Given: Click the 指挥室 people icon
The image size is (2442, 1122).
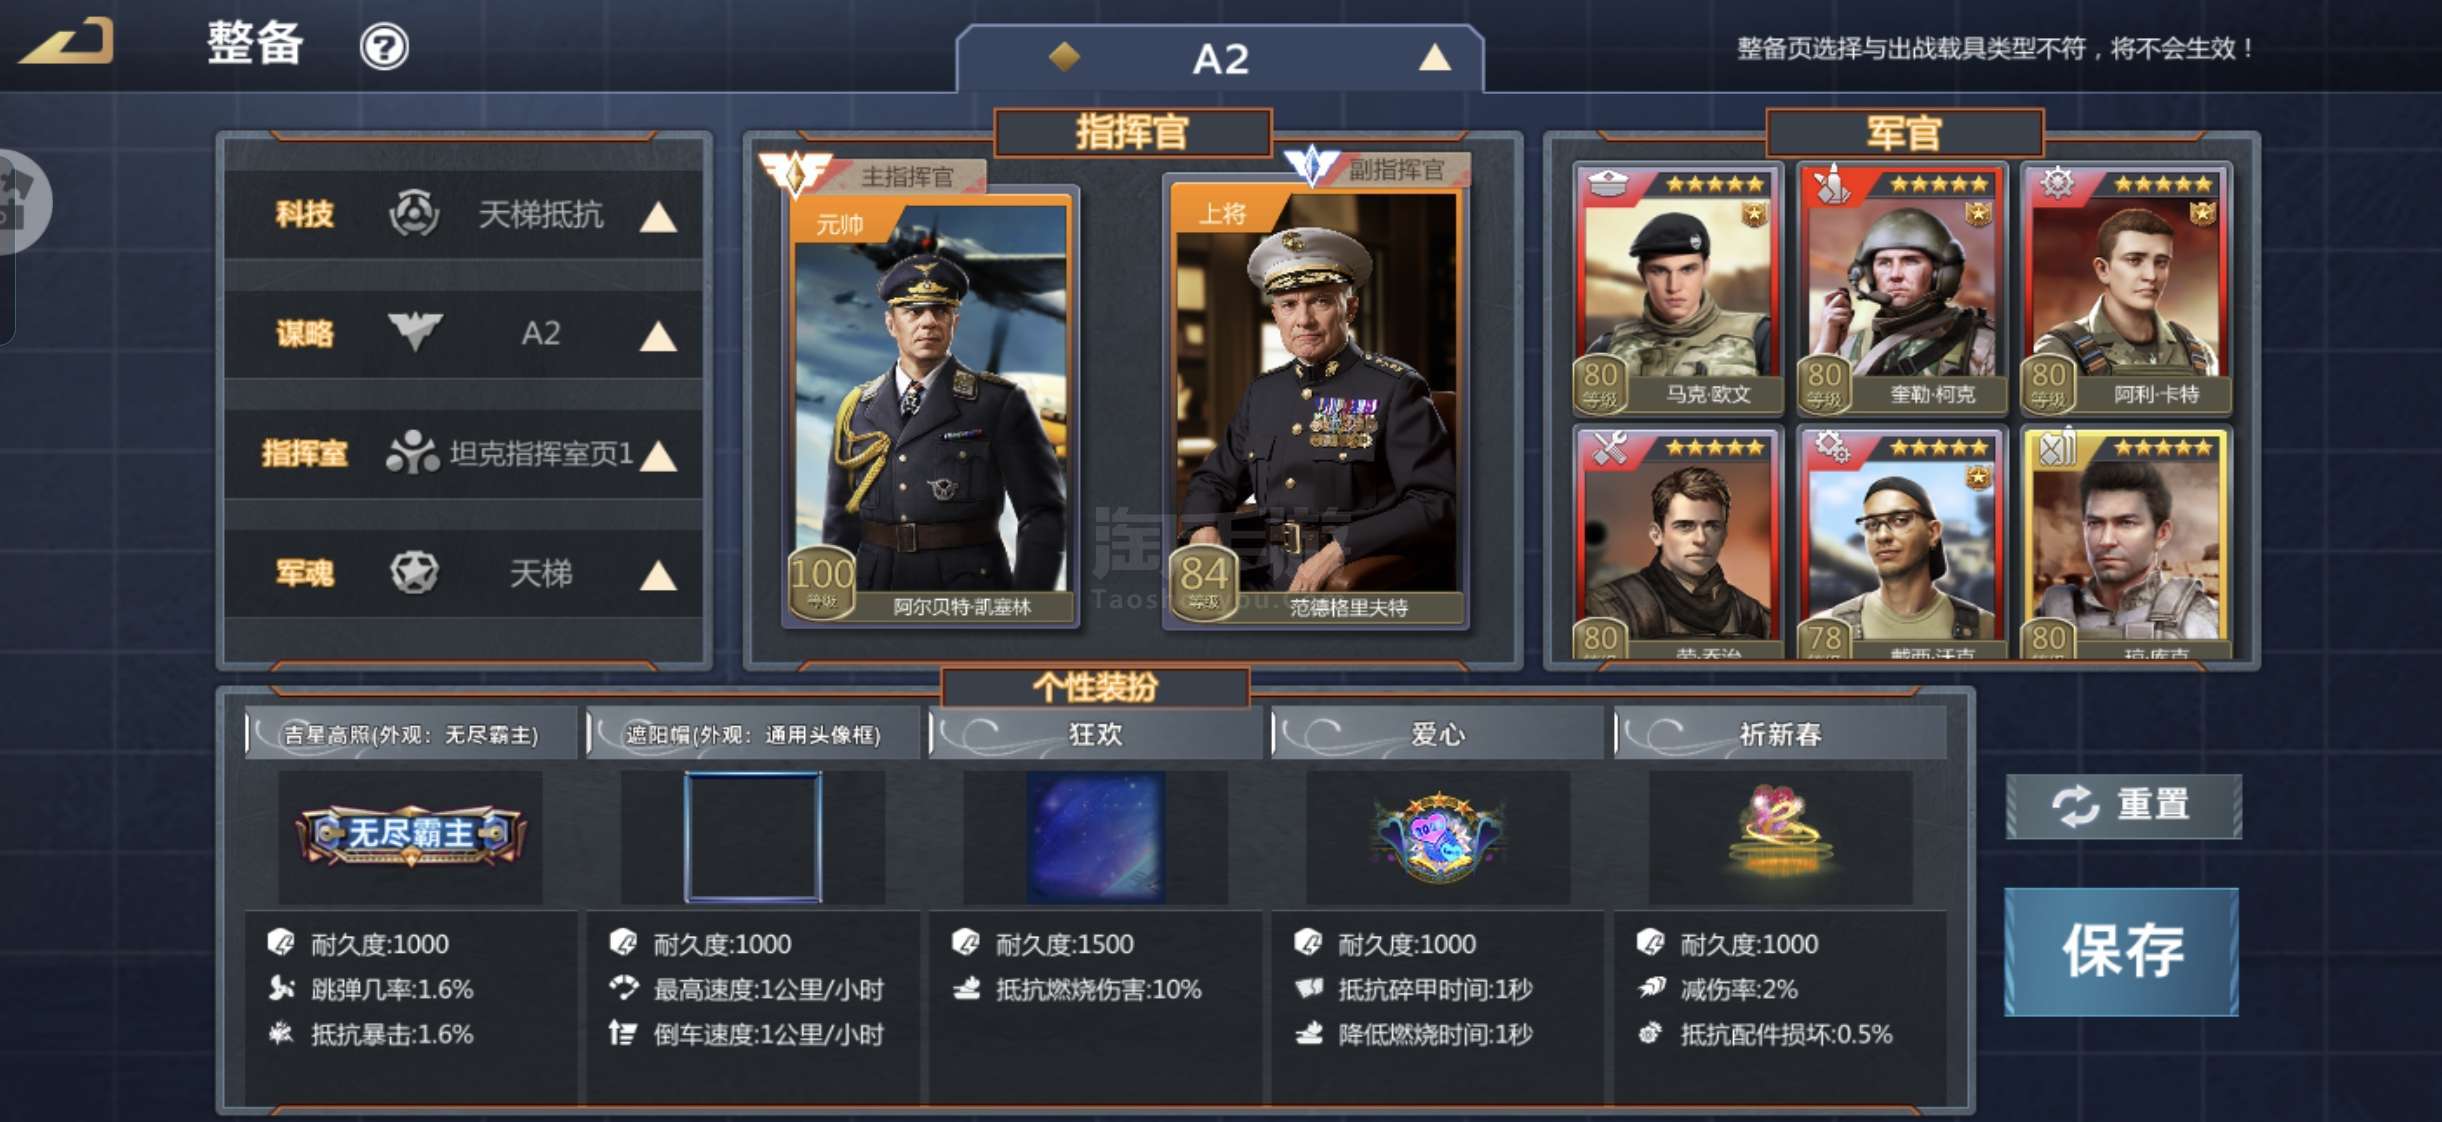Looking at the screenshot, I should (x=412, y=453).
